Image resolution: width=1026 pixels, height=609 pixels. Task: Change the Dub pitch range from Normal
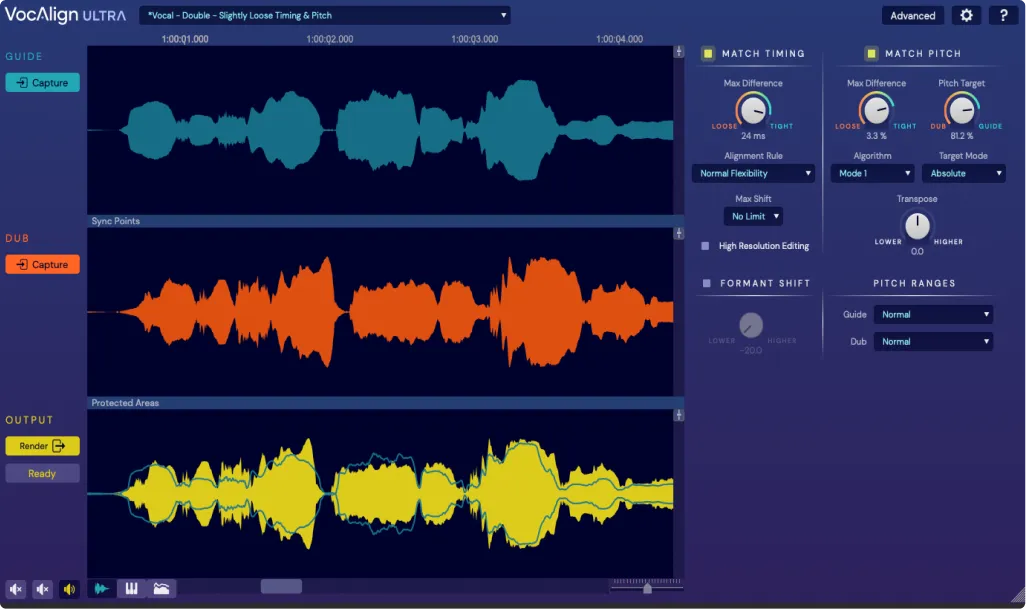coord(932,341)
